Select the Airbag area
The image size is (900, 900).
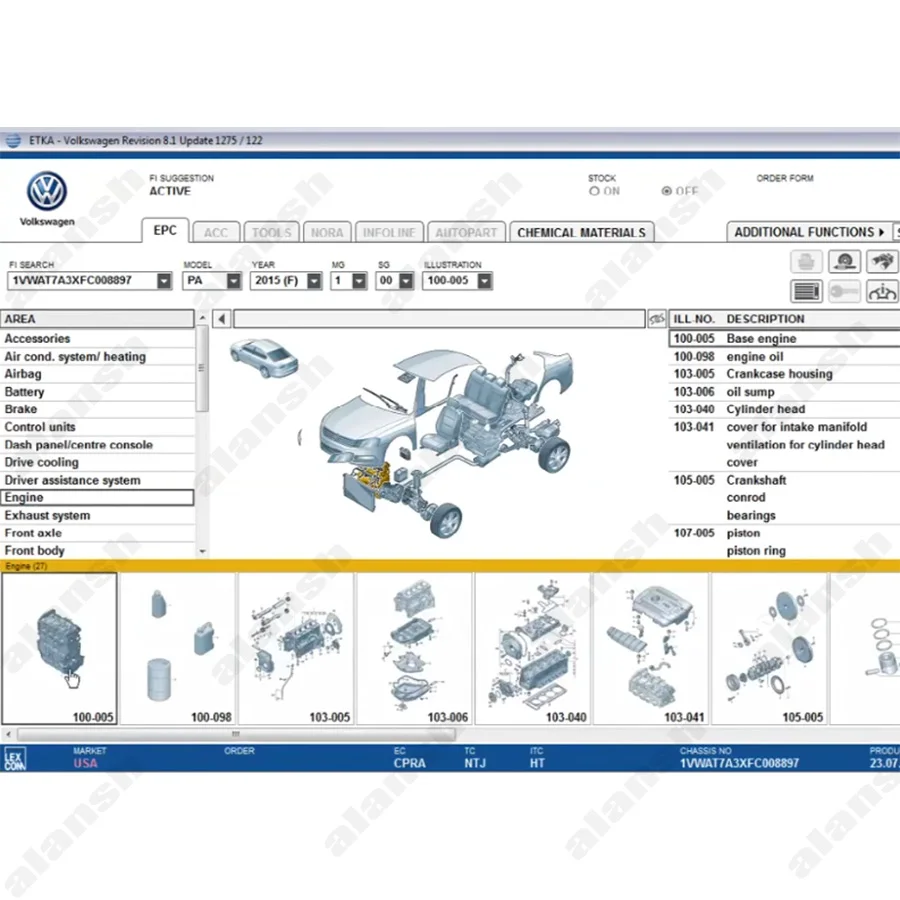97,374
